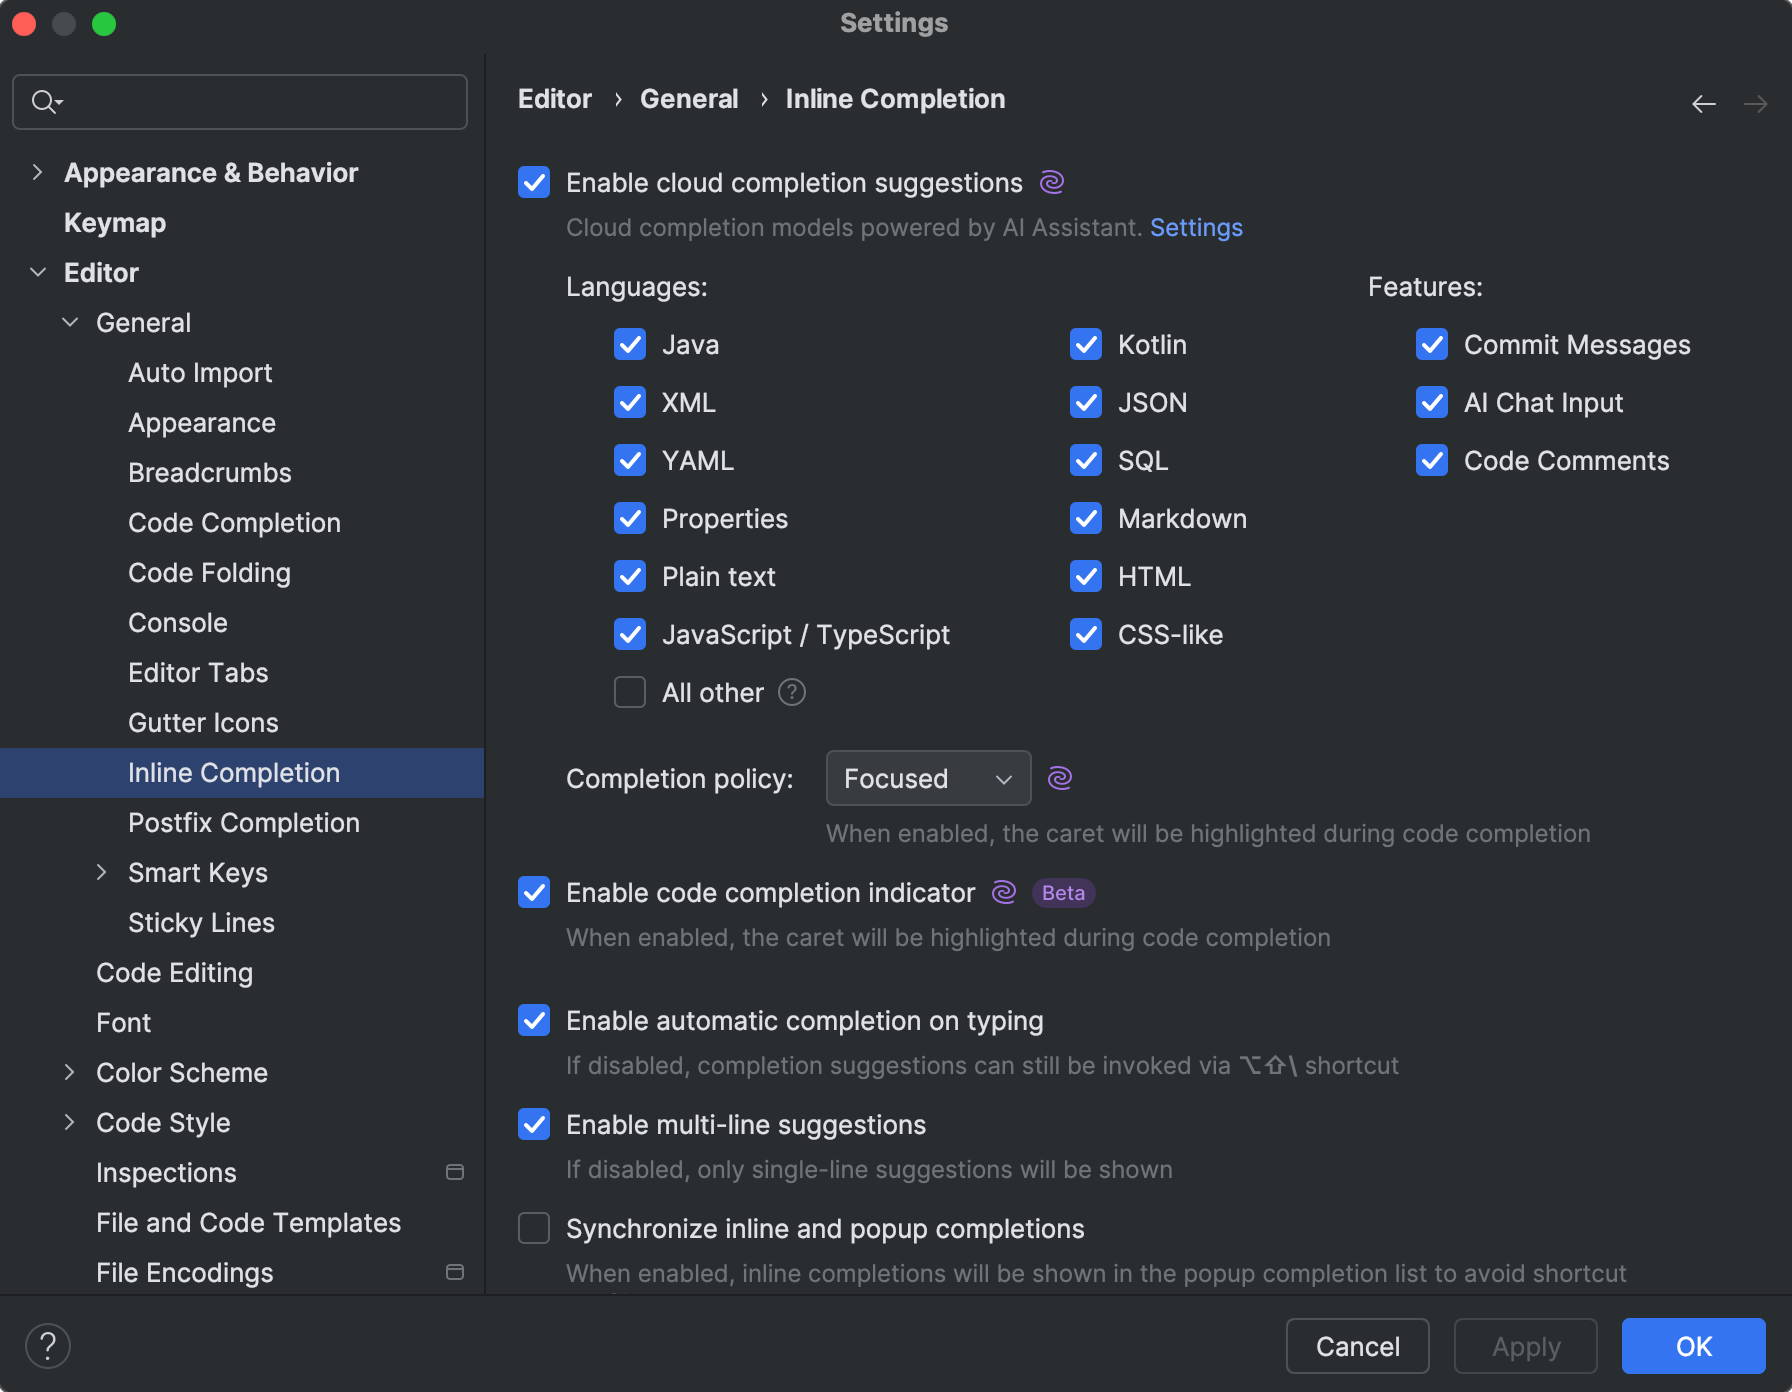Click the back navigation arrow
The width and height of the screenshot is (1792, 1392).
point(1703,103)
